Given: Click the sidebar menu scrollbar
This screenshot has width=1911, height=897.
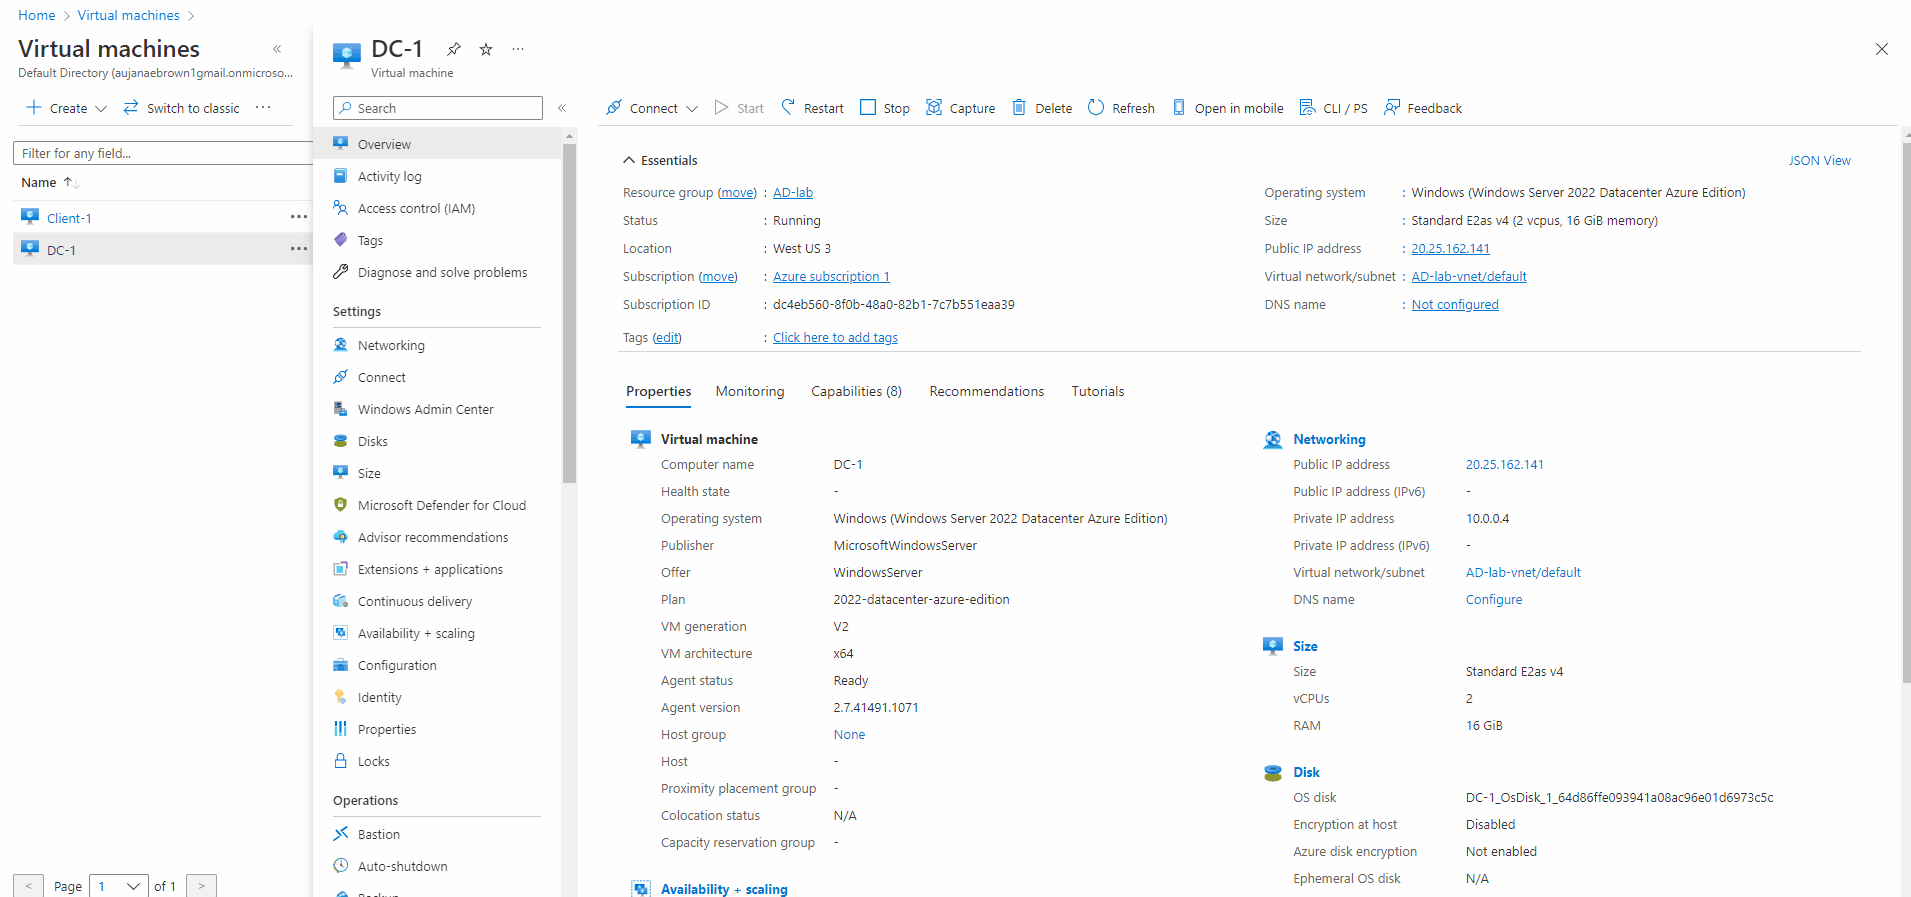Looking at the screenshot, I should (x=569, y=312).
